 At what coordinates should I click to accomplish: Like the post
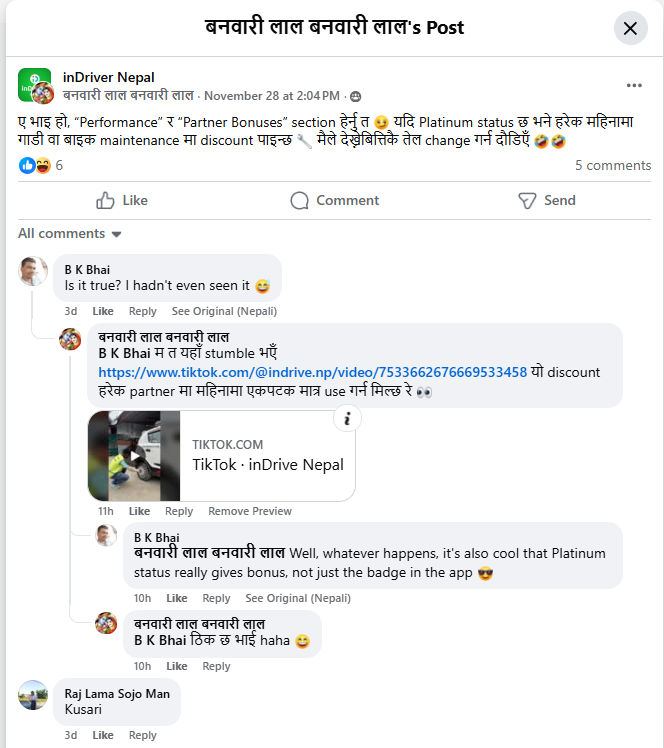(x=122, y=201)
